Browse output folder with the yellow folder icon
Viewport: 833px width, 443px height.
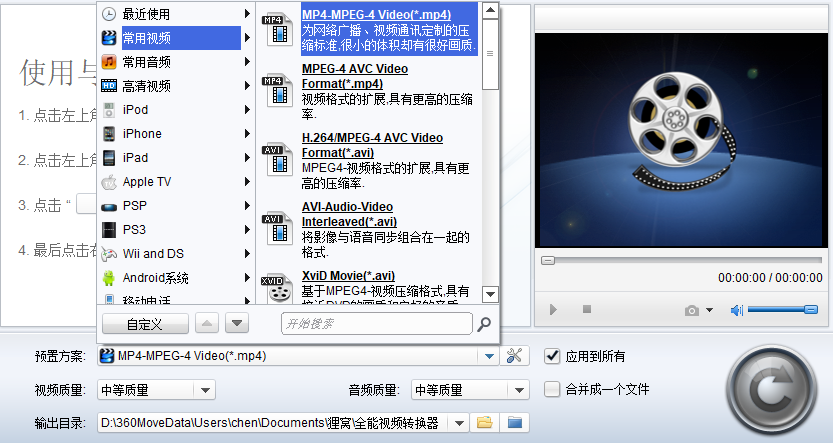tap(484, 423)
